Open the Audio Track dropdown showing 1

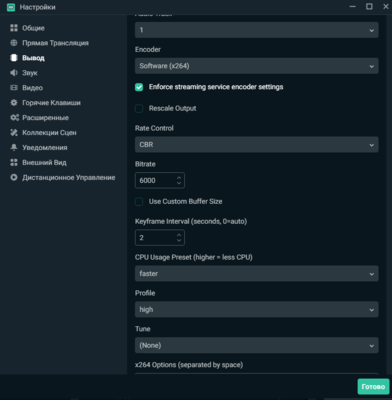pos(257,30)
